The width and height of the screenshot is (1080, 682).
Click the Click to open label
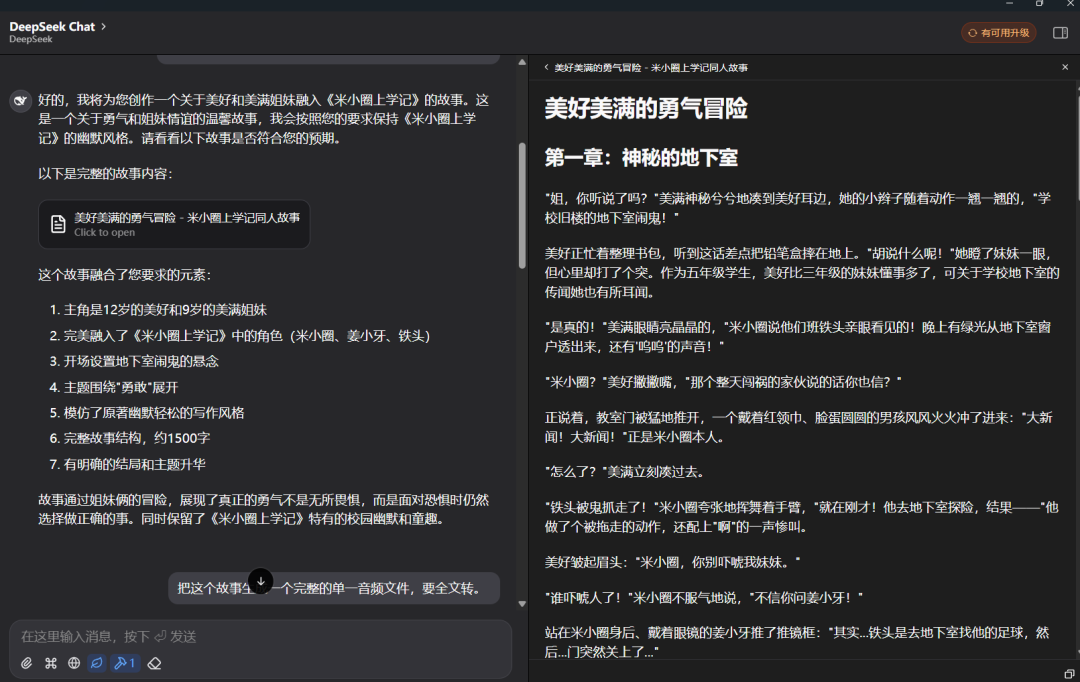(105, 233)
